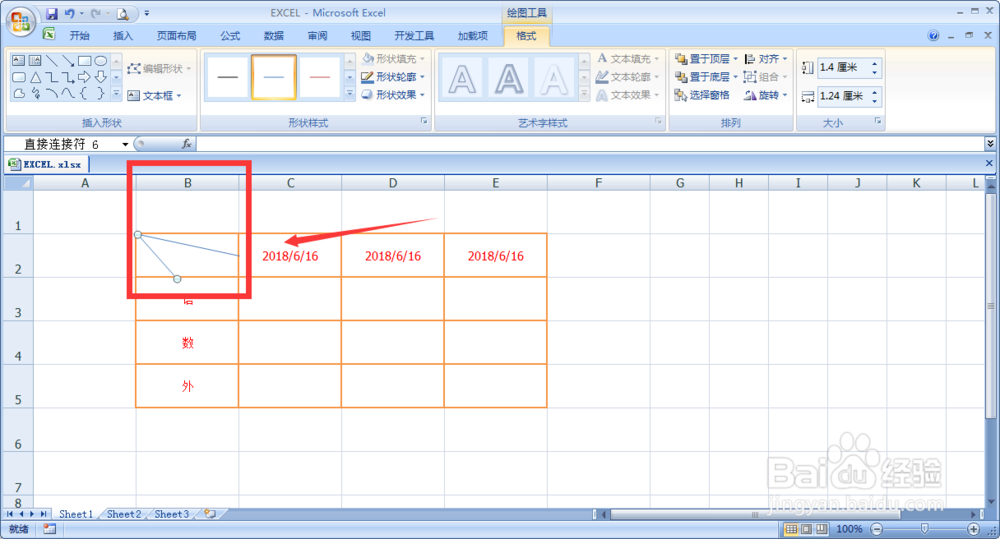This screenshot has width=1000, height=539.
Task: Open Shape Styles dialog launcher
Action: point(424,121)
